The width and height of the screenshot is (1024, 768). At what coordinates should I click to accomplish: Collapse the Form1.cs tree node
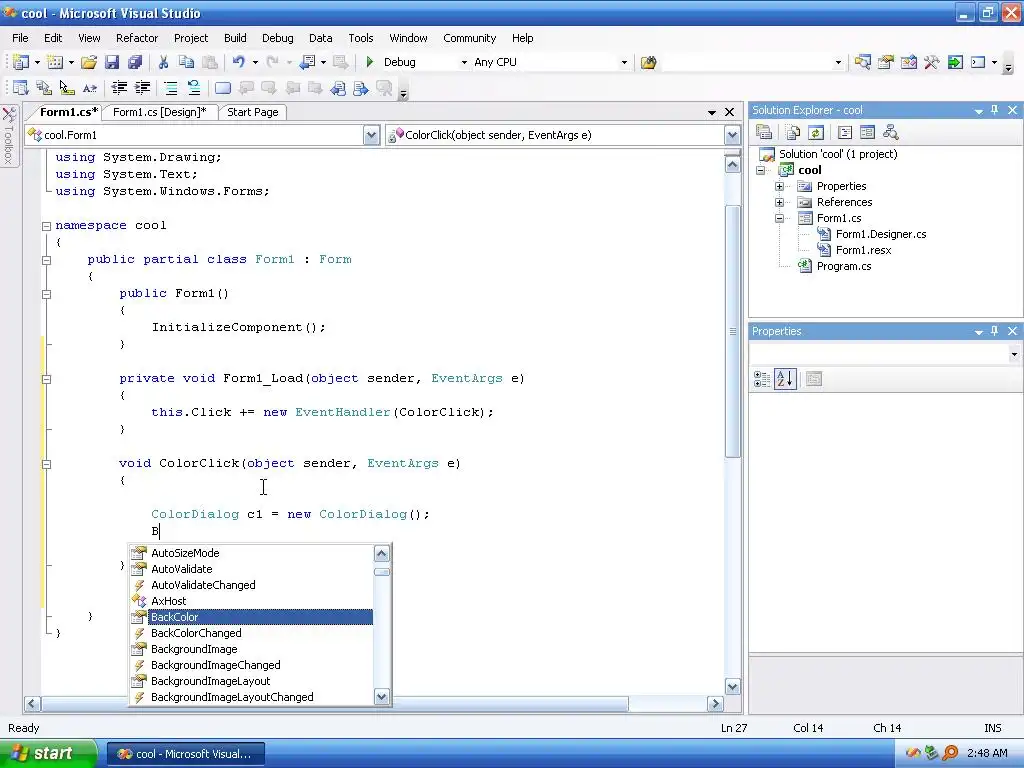(779, 218)
